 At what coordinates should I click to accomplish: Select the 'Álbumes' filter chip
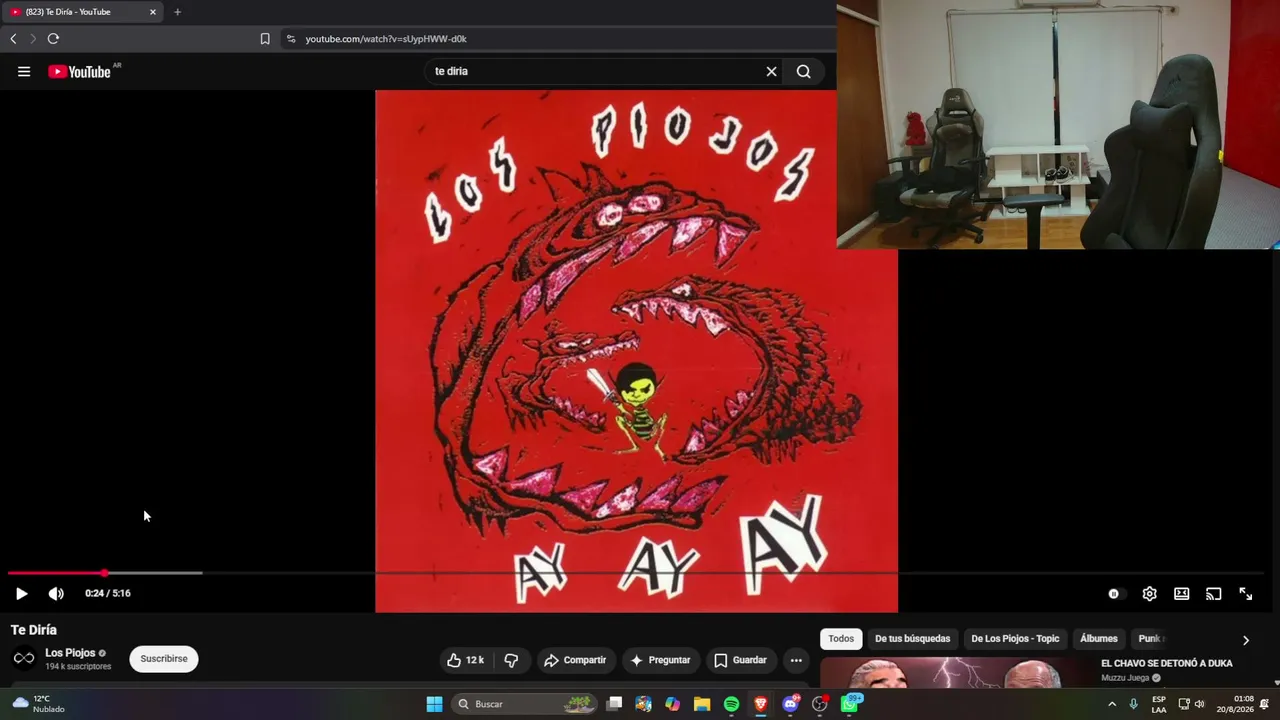coord(1098,639)
